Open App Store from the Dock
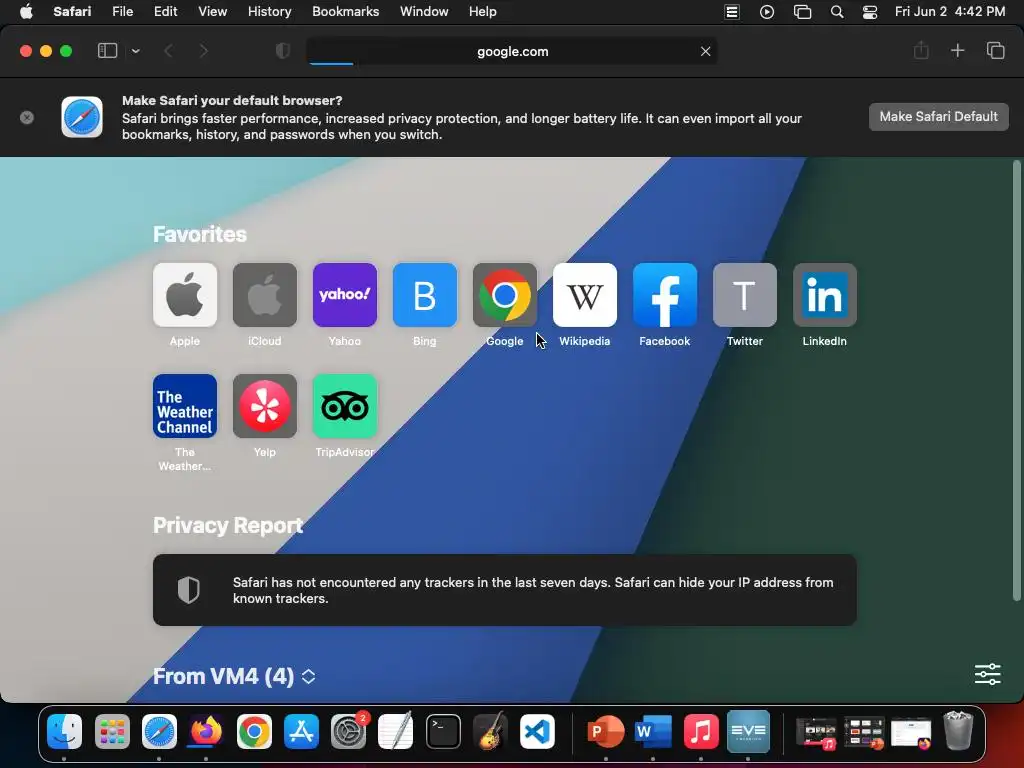This screenshot has height=768, width=1024. (x=301, y=731)
